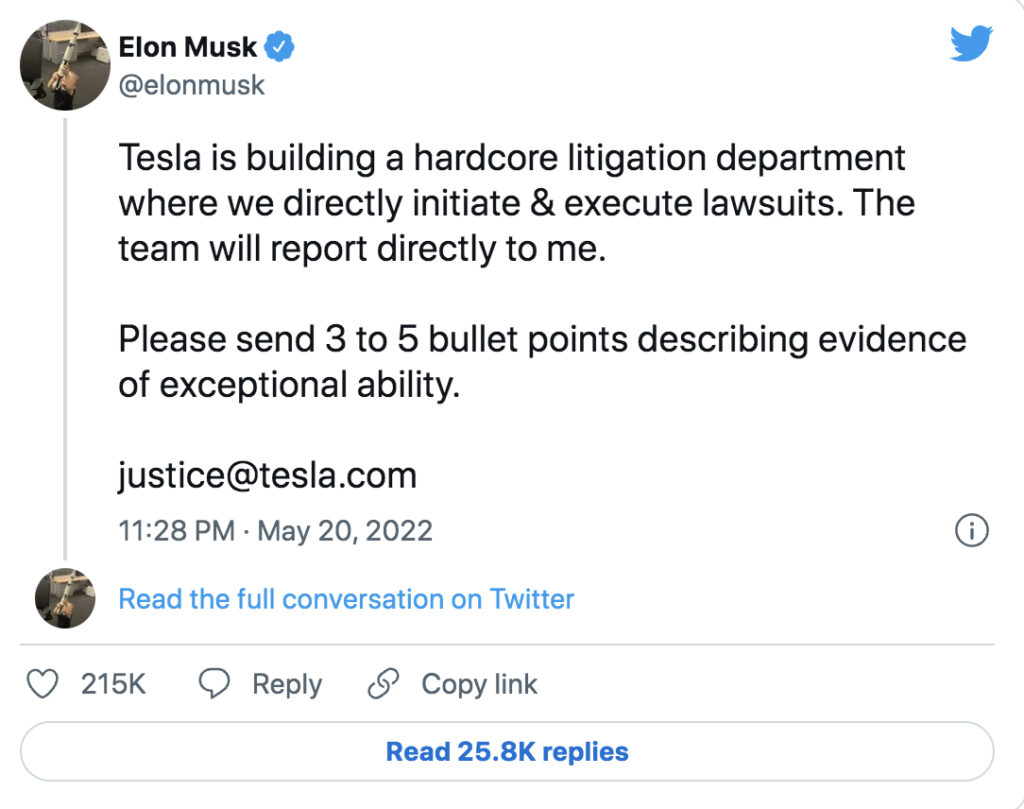This screenshot has height=809, width=1024.
Task: Click the justice@tesla.com email address
Action: (x=267, y=475)
